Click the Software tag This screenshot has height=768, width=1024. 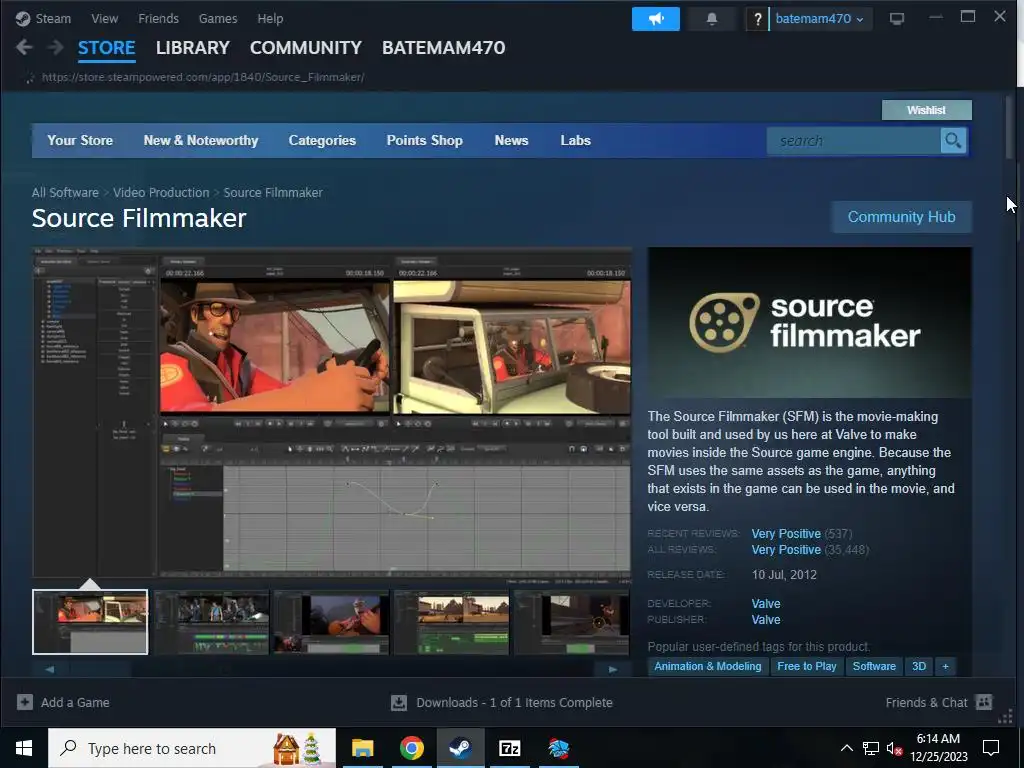874,666
